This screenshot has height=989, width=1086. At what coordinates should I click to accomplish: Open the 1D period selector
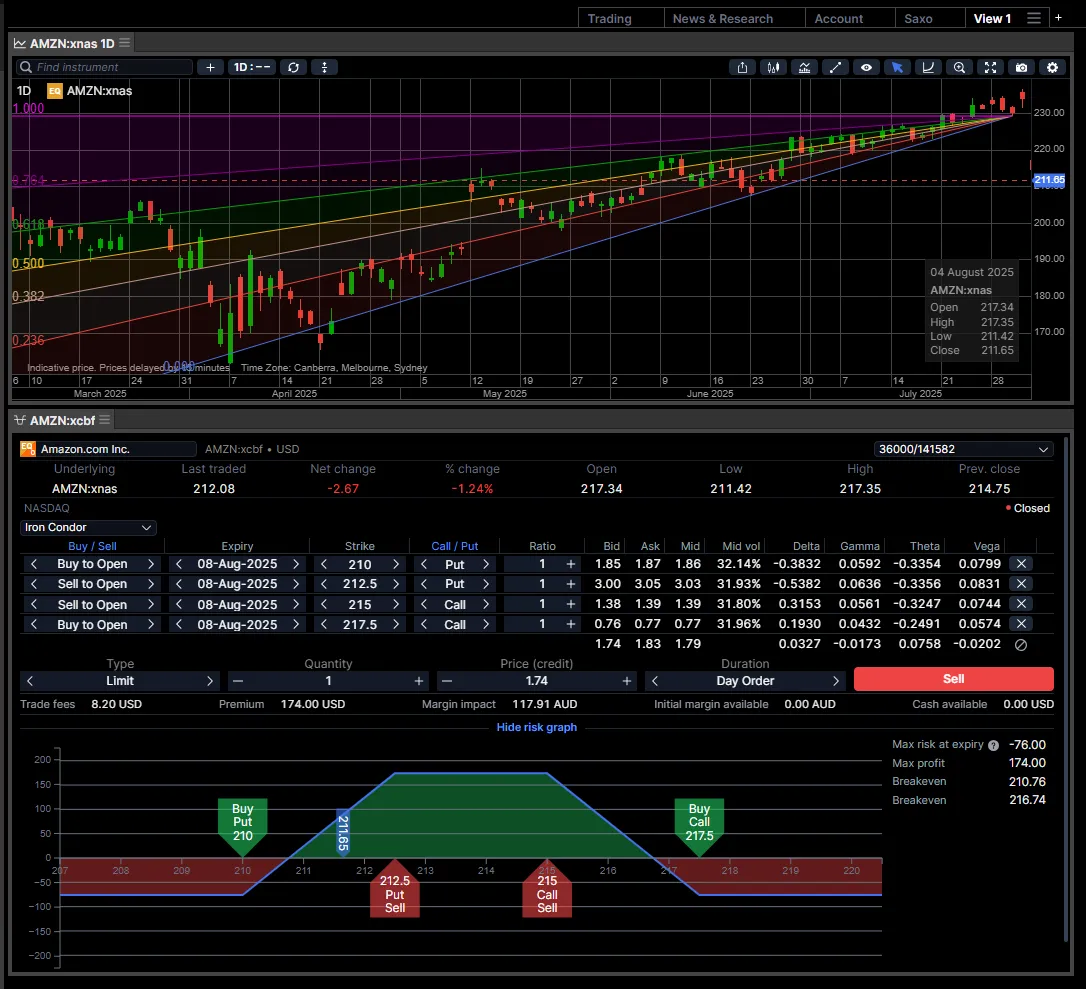click(251, 67)
